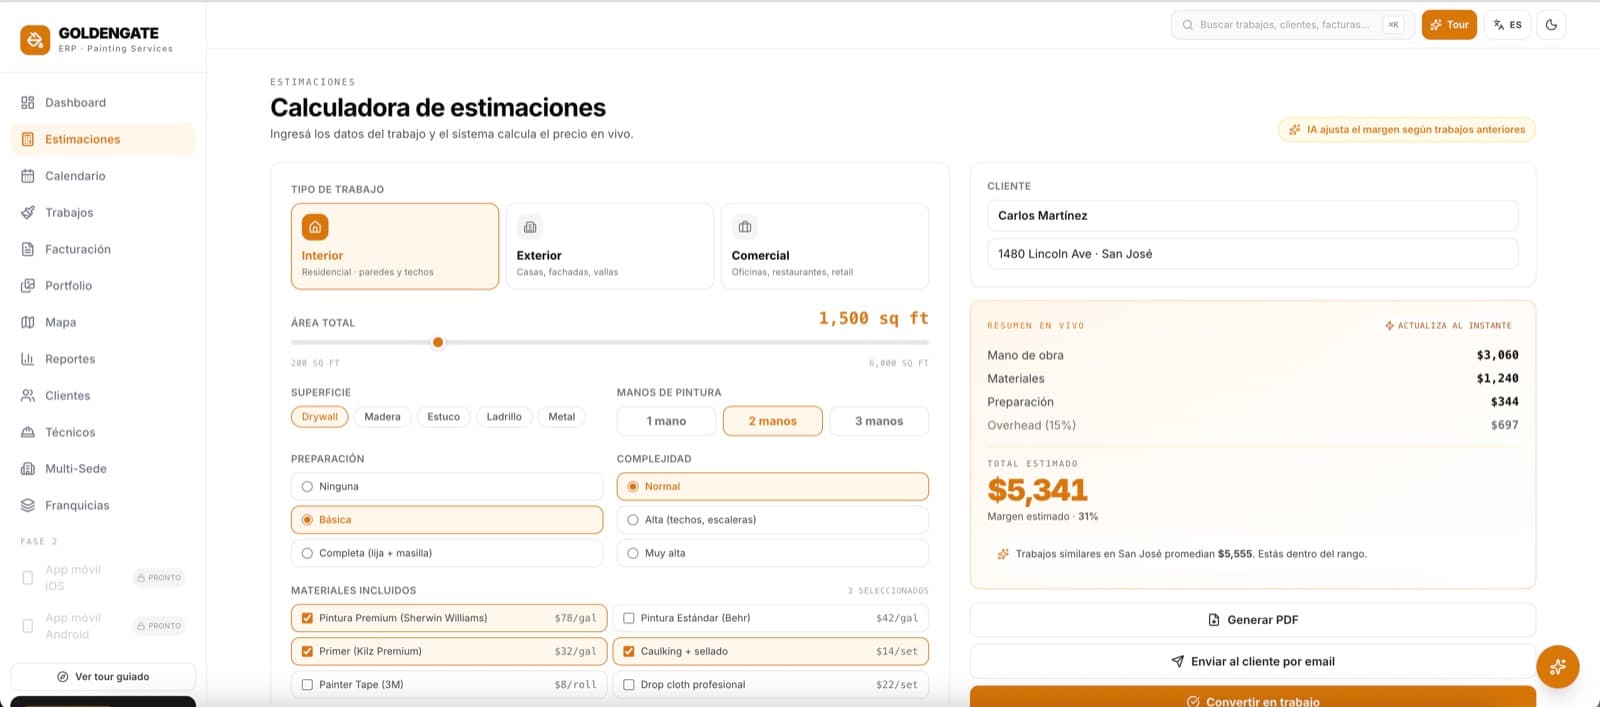Click the Mano de obra $3,060 value
Viewport: 1600px width, 707px height.
[x=1497, y=355]
